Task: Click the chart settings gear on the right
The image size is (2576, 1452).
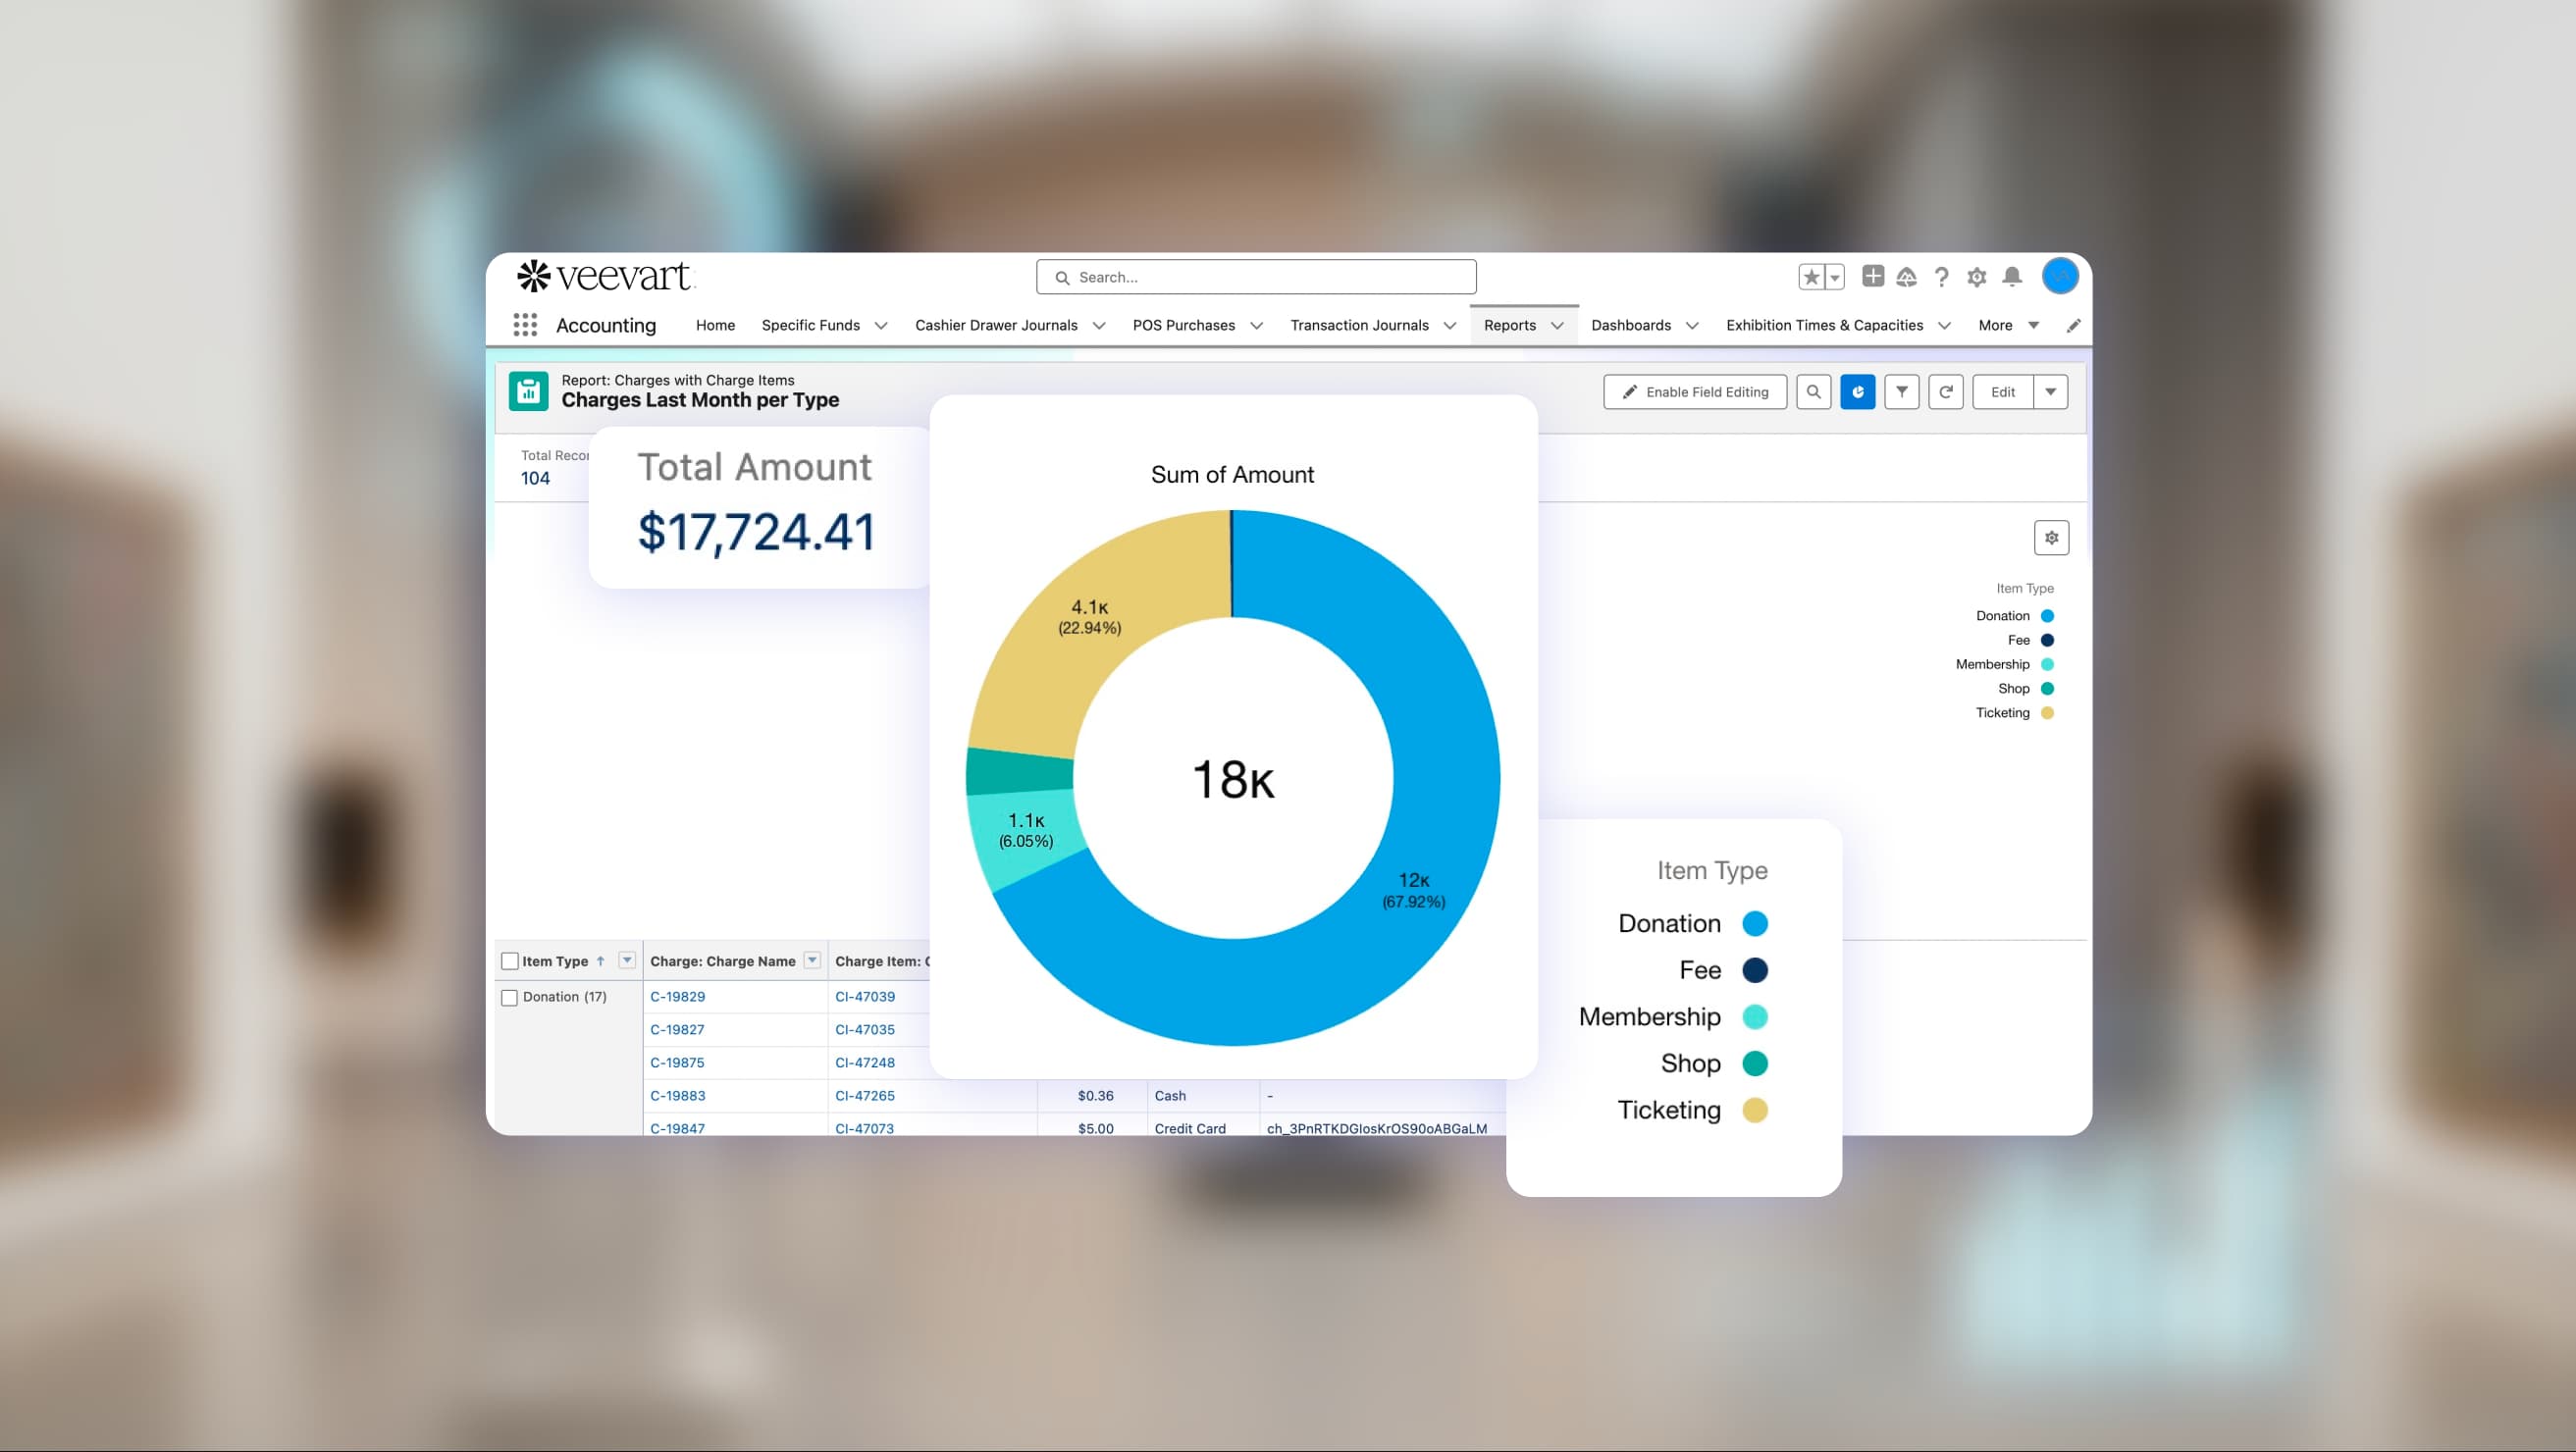Action: pyautogui.click(x=2051, y=537)
